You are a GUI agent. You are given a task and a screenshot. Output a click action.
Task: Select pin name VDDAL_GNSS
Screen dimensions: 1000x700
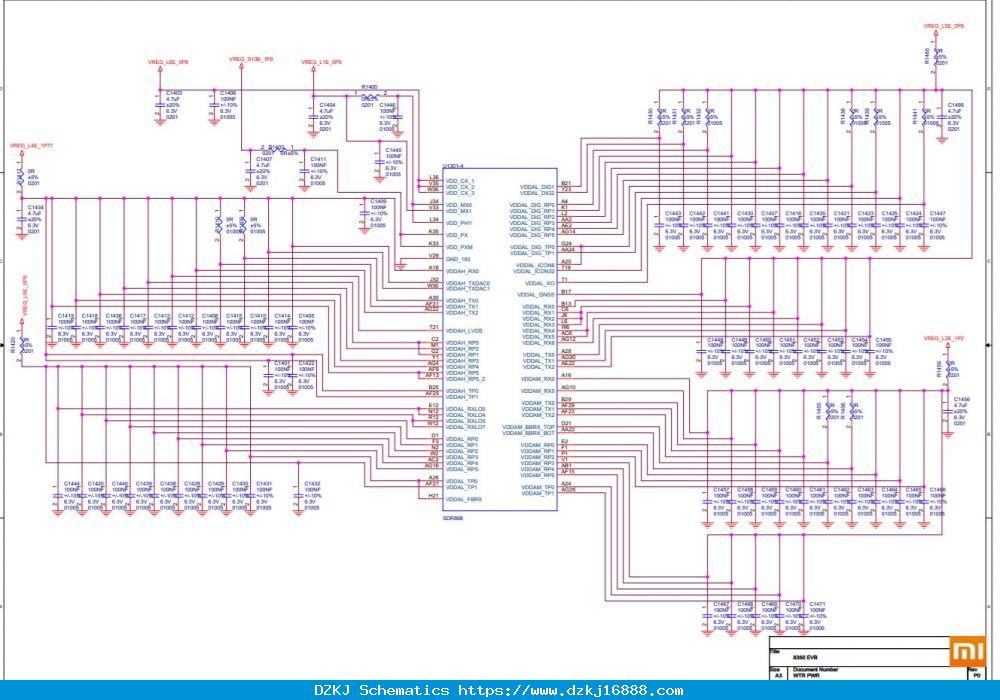[x=536, y=295]
